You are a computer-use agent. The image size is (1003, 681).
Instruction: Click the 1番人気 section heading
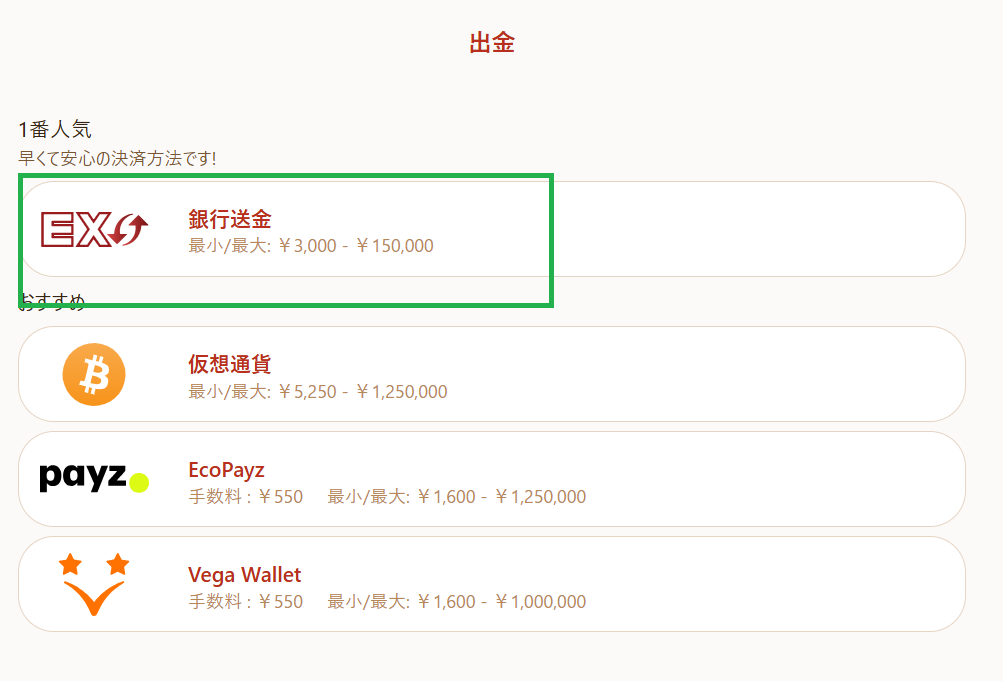click(x=55, y=130)
